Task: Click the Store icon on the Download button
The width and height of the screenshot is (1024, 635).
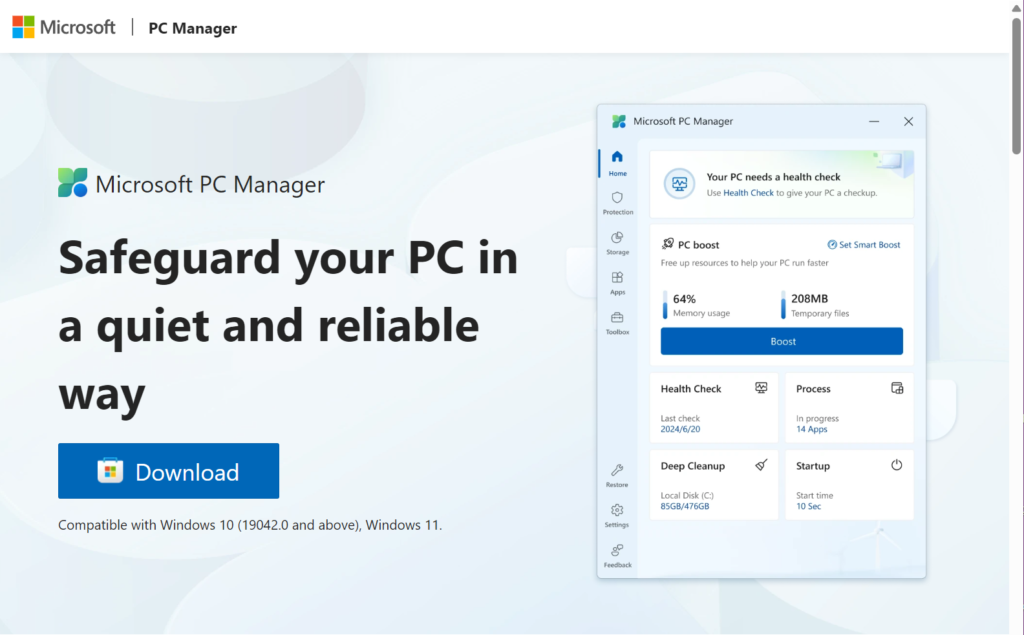Action: (x=110, y=471)
